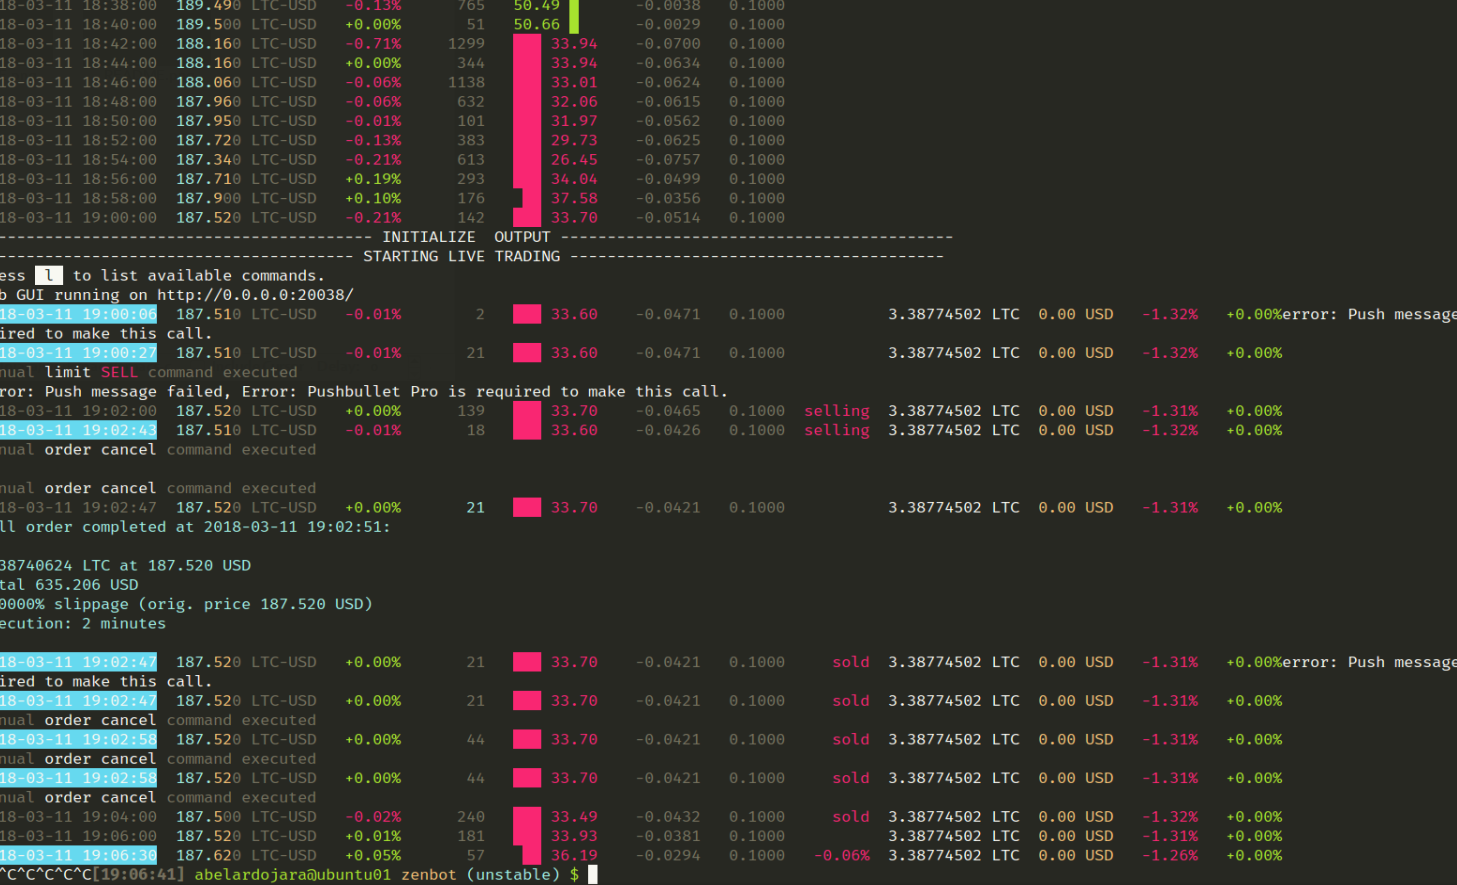Click the red '-0.02%' change value
Image resolution: width=1457 pixels, height=885 pixels.
[x=373, y=817]
